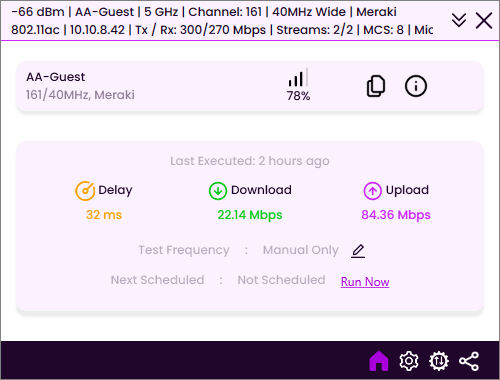Image resolution: width=500 pixels, height=380 pixels.
Task: Open the settings gear icon
Action: click(x=409, y=361)
